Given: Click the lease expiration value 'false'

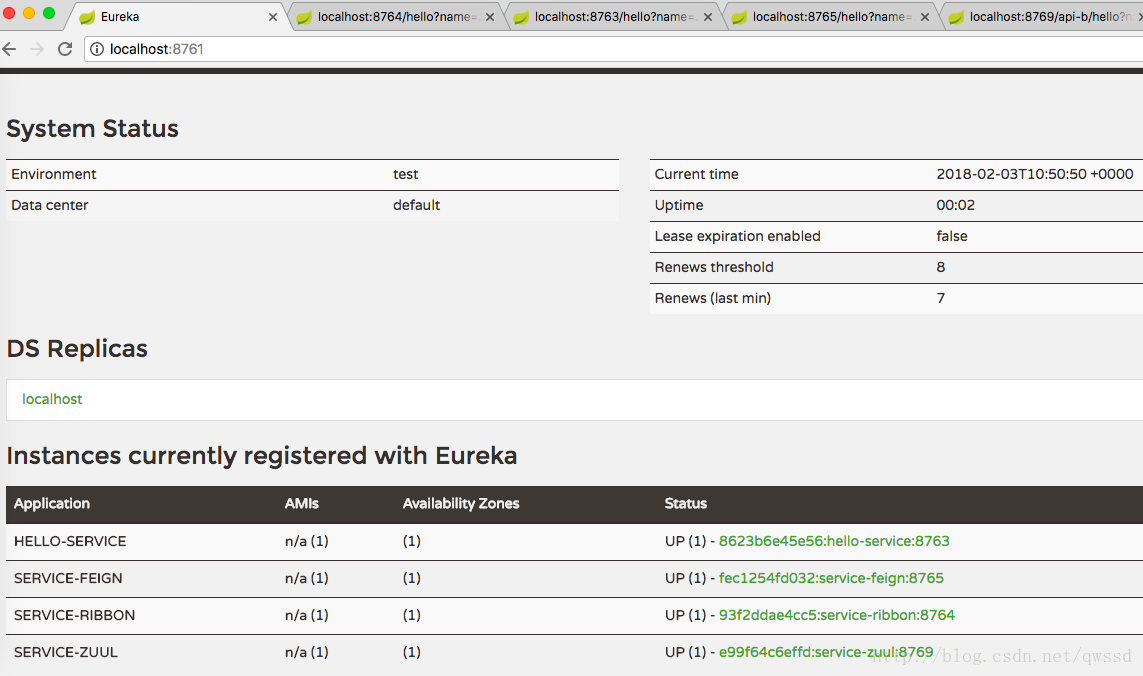Looking at the screenshot, I should [x=951, y=236].
